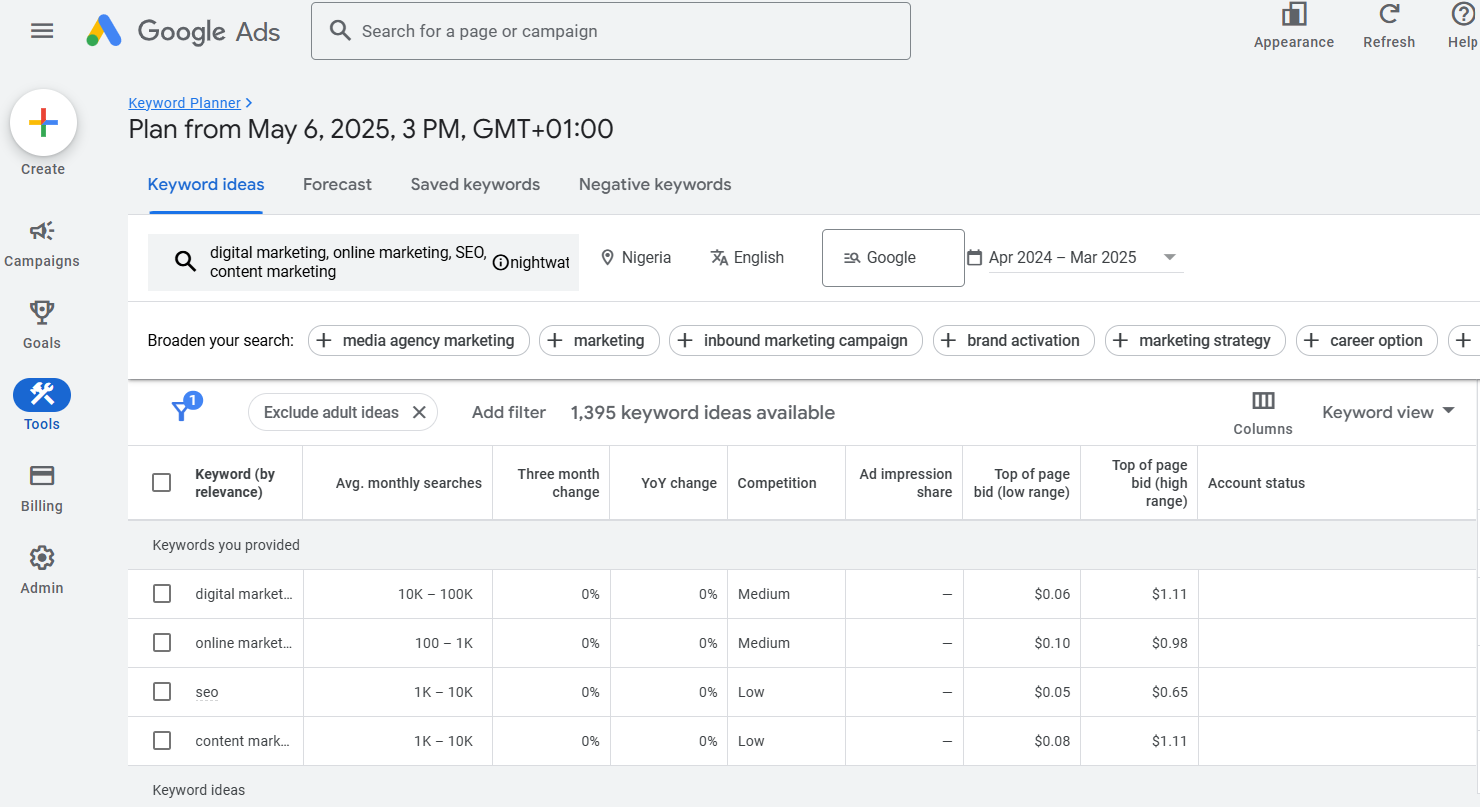
Task: Open the Appearance settings icon
Action: (1294, 15)
